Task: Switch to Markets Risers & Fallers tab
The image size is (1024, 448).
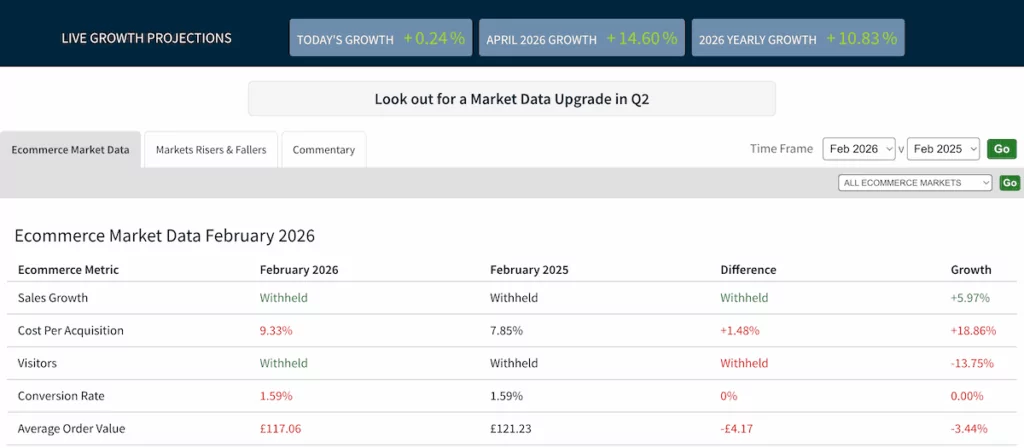Action: [x=211, y=150]
